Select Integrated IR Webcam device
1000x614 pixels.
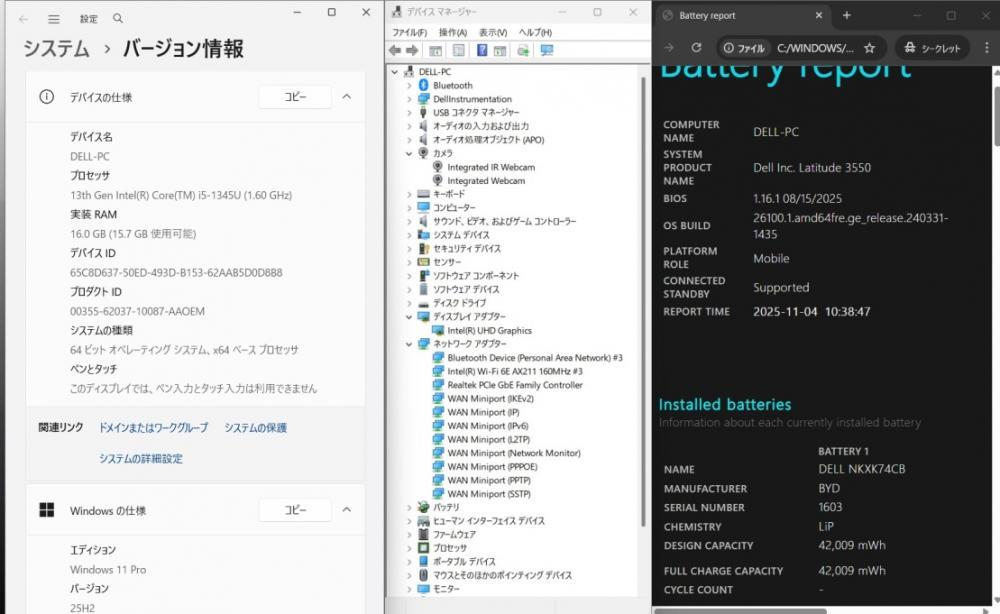(491, 167)
